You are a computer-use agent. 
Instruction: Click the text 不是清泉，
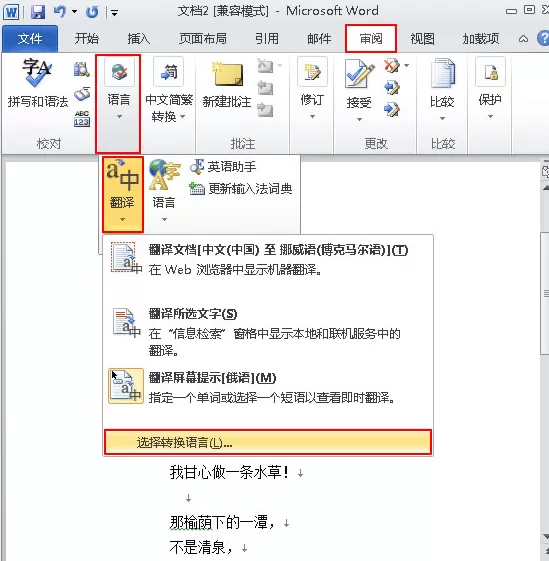pos(201,547)
